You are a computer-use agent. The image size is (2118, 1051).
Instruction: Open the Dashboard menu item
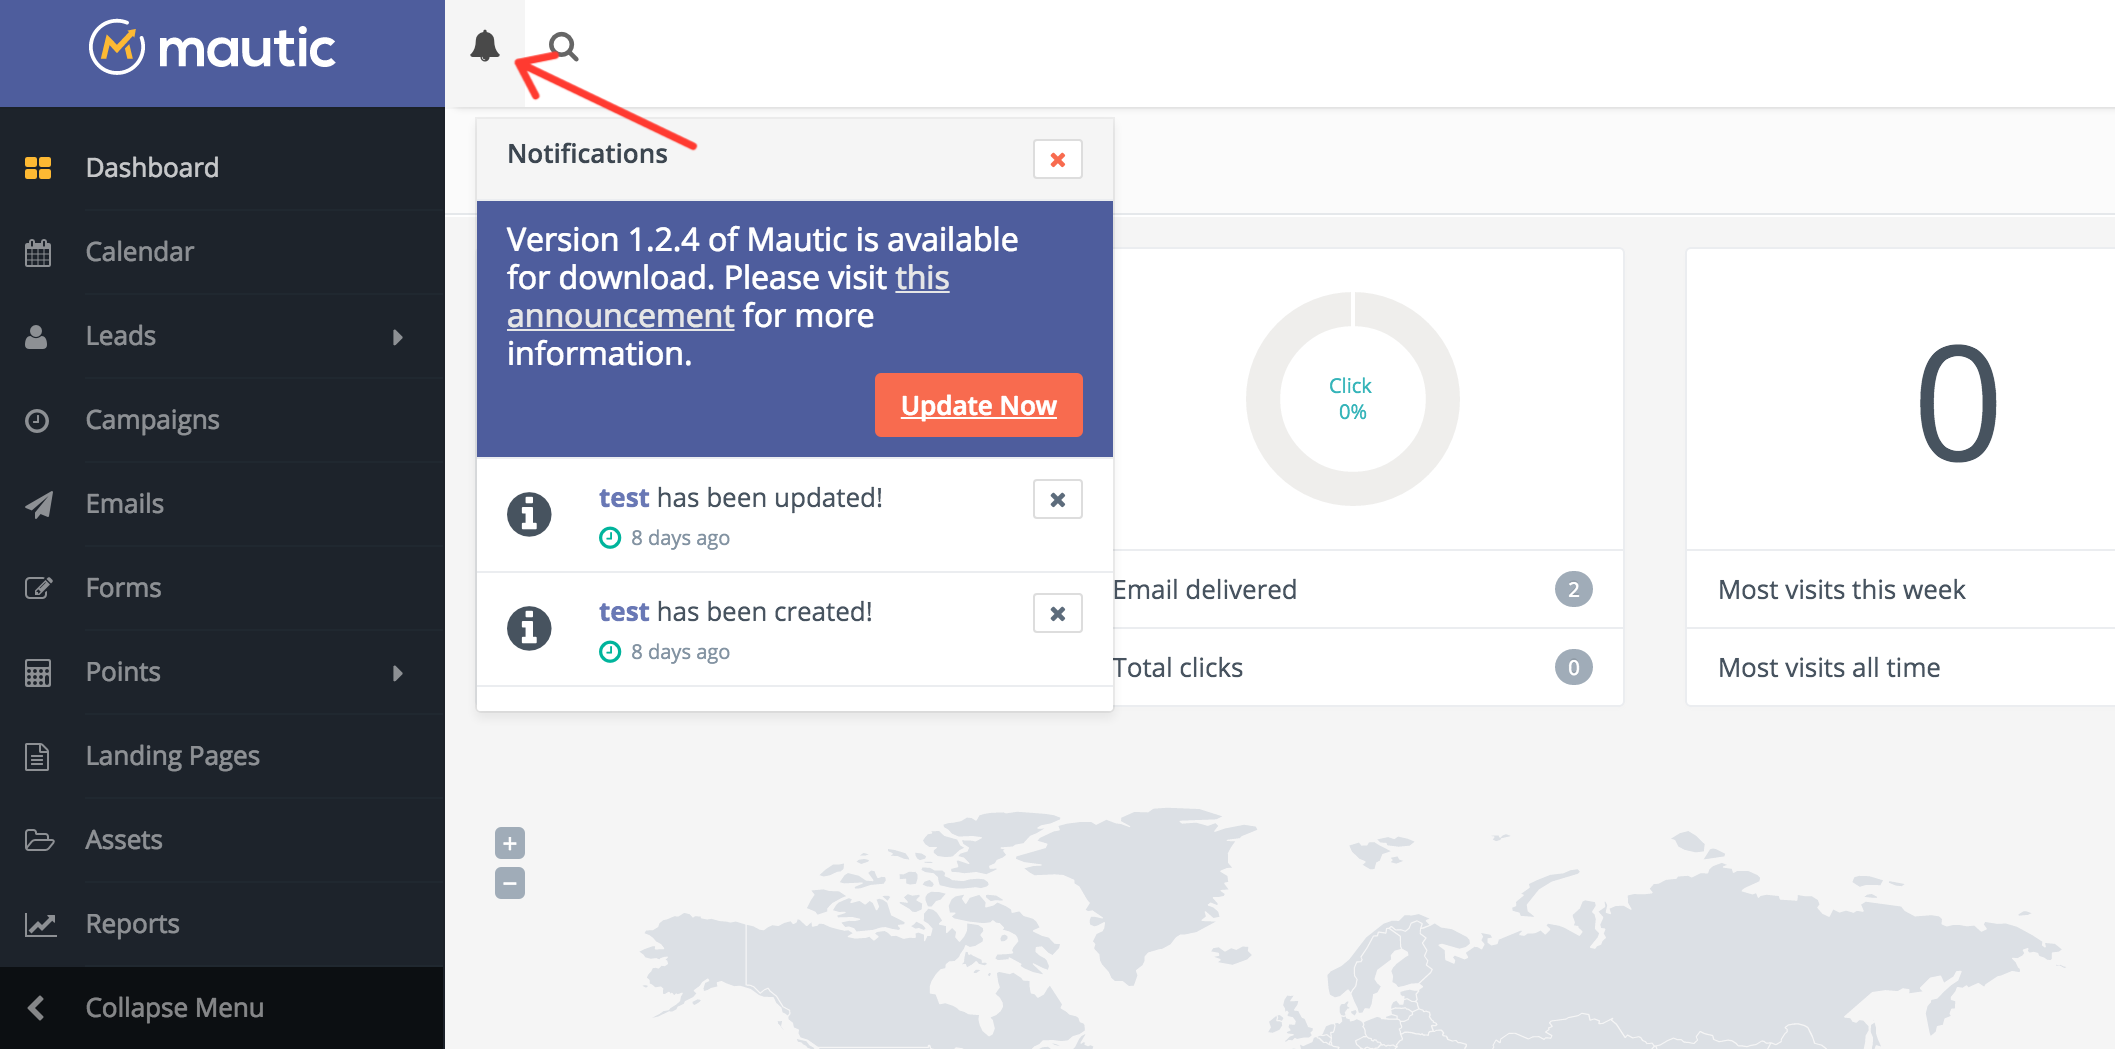coord(222,168)
